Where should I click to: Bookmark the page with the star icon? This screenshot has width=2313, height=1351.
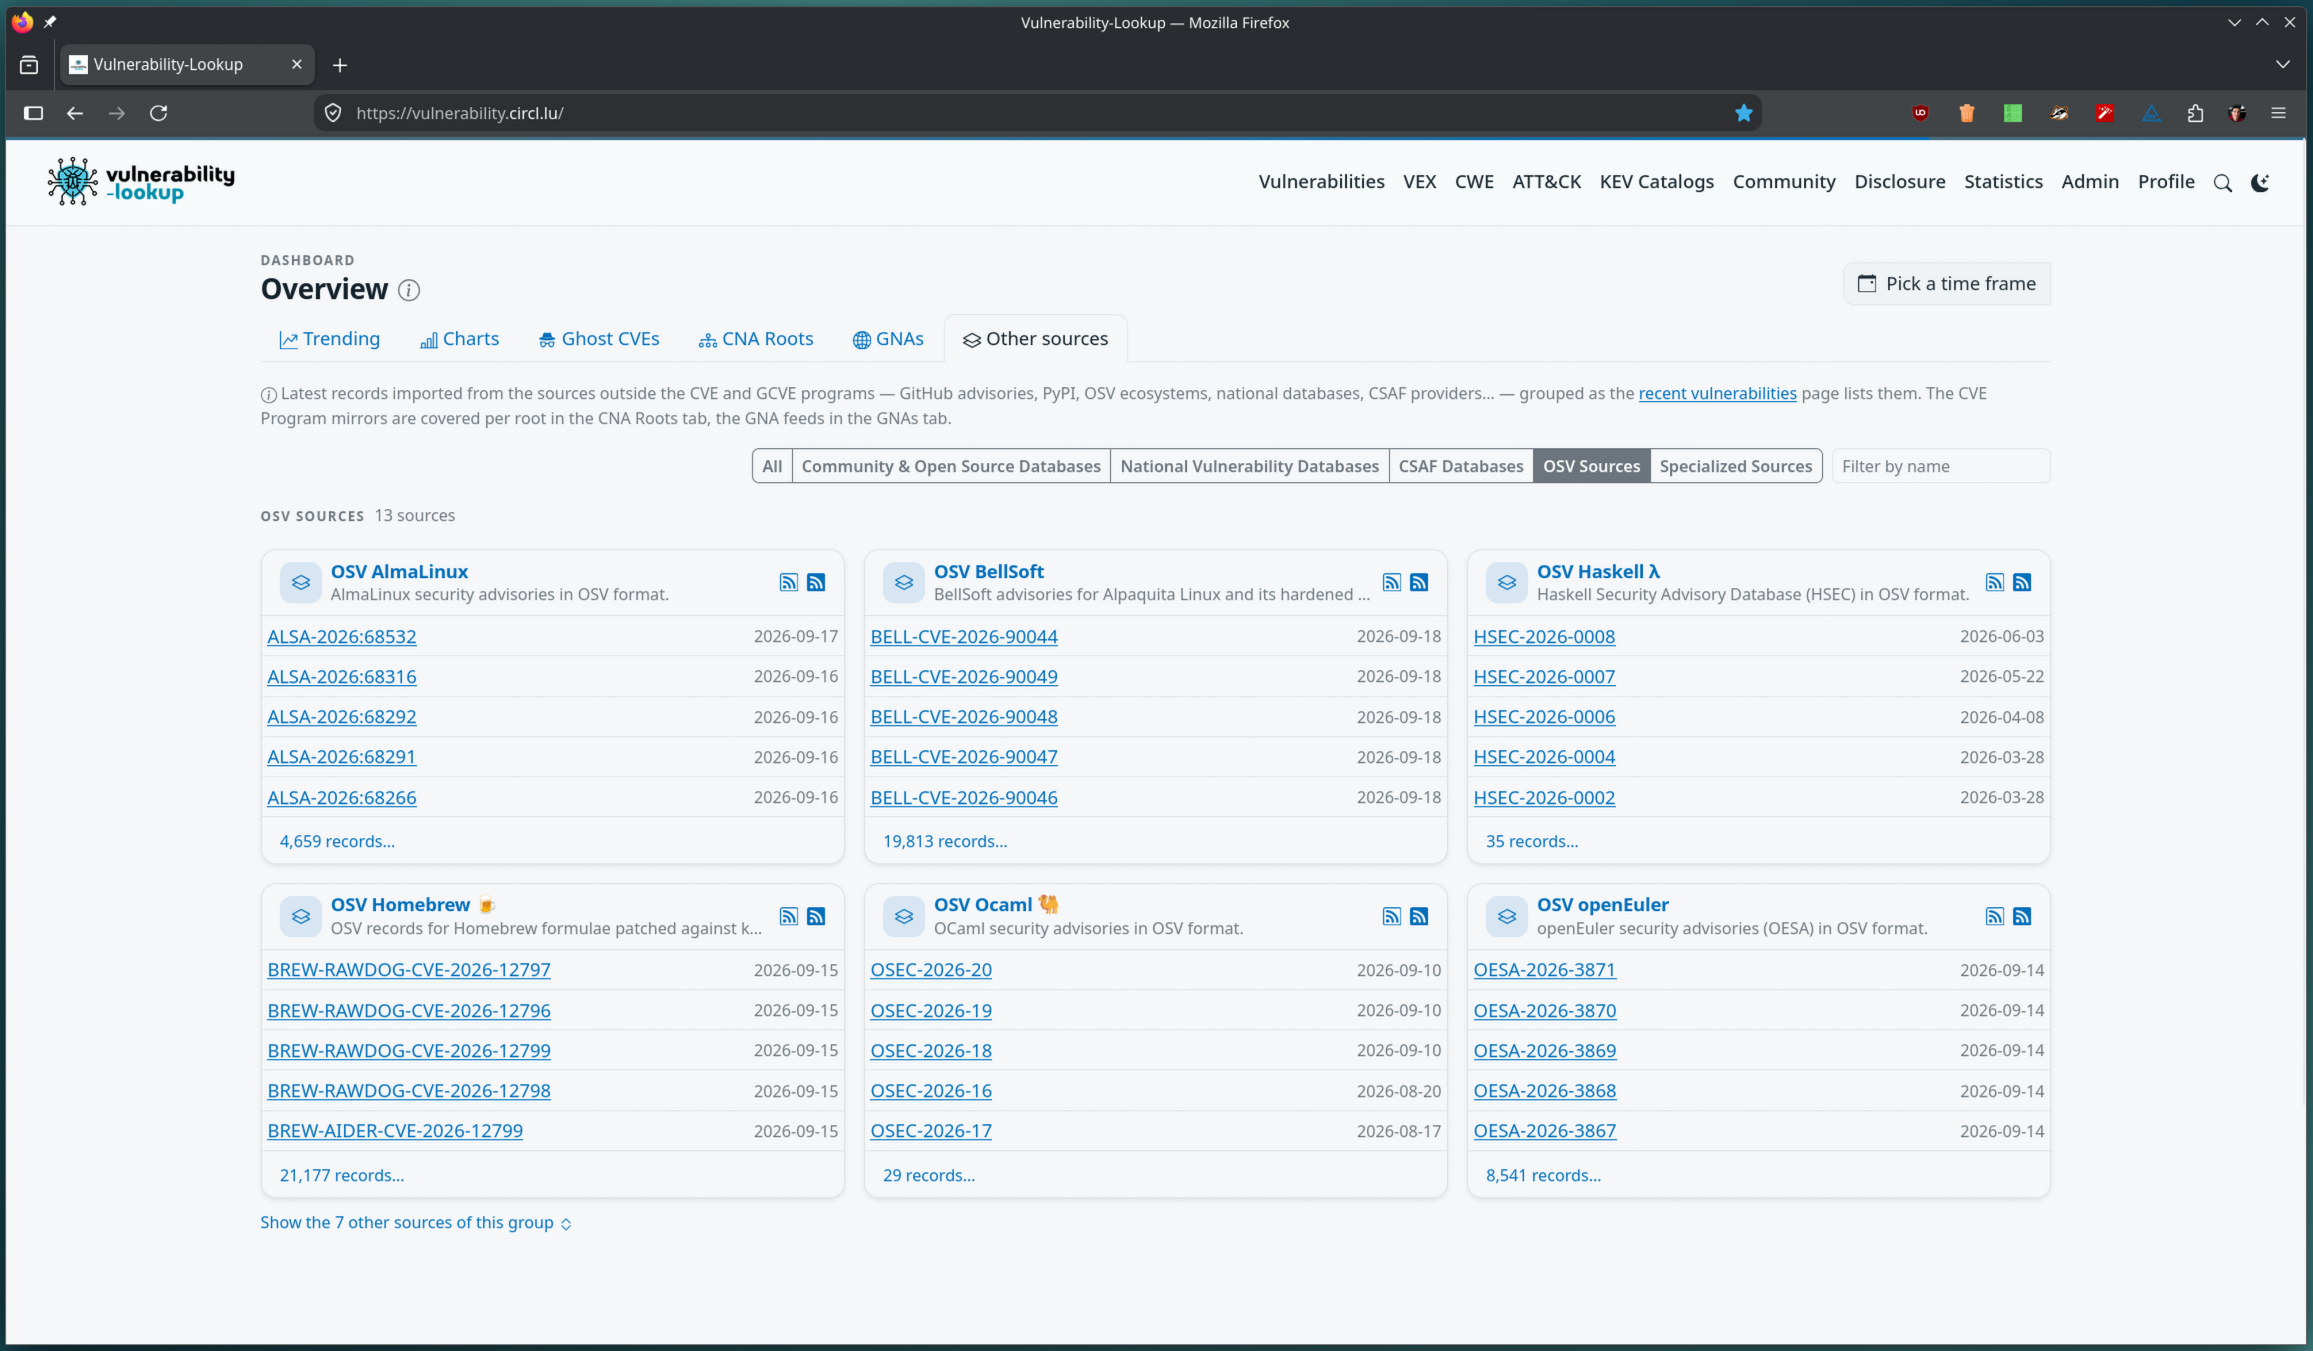click(x=1744, y=113)
